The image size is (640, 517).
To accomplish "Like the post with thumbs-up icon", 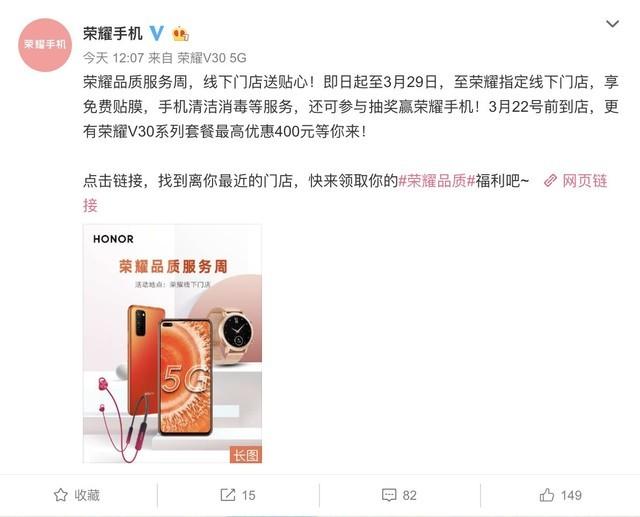I will (x=547, y=495).
